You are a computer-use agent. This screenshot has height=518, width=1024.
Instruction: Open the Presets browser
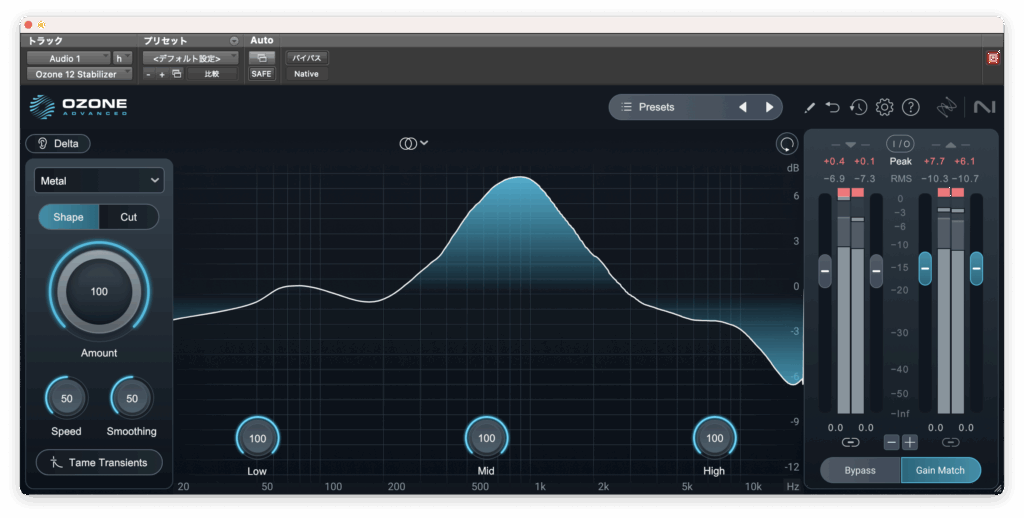pos(667,107)
